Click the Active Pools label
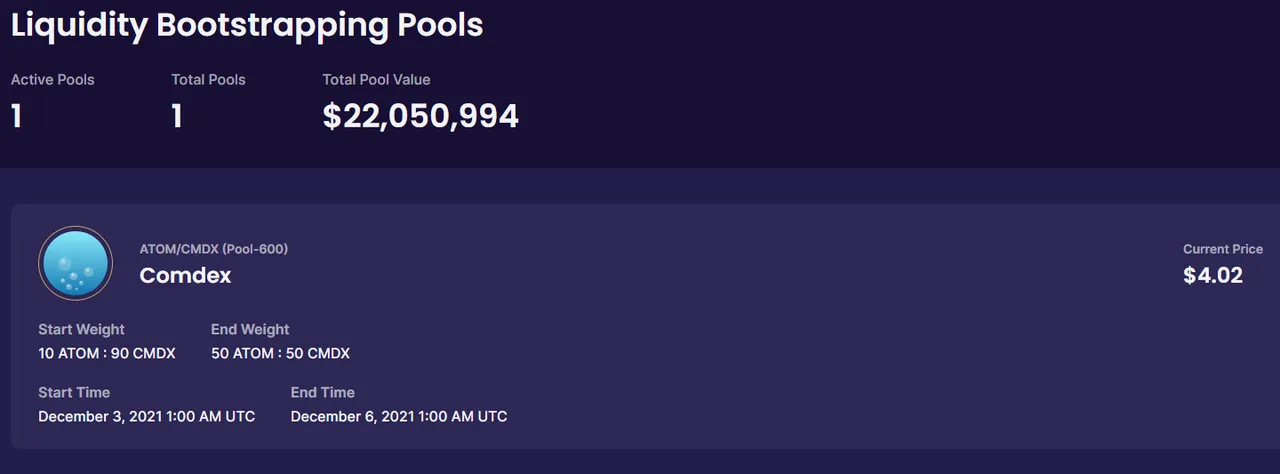This screenshot has height=474, width=1280. coord(52,79)
